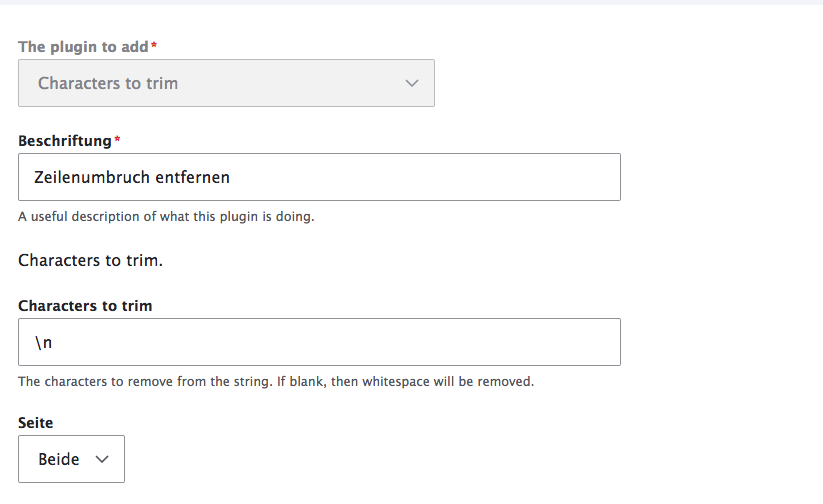Click the chevron arrow next to Beide
The image size is (823, 504).
click(101, 459)
